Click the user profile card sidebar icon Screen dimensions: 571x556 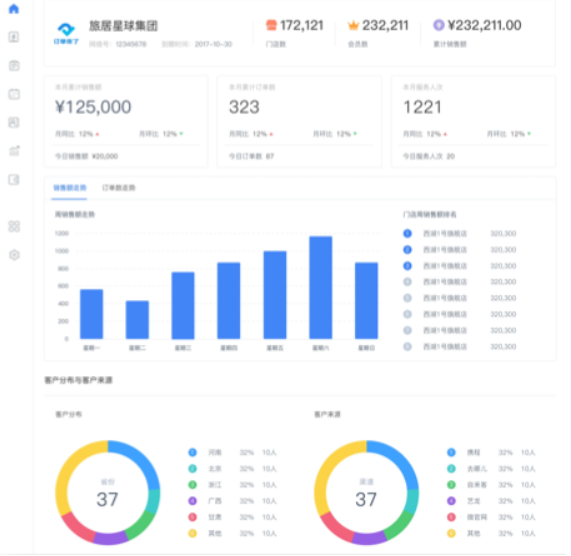click(x=14, y=122)
